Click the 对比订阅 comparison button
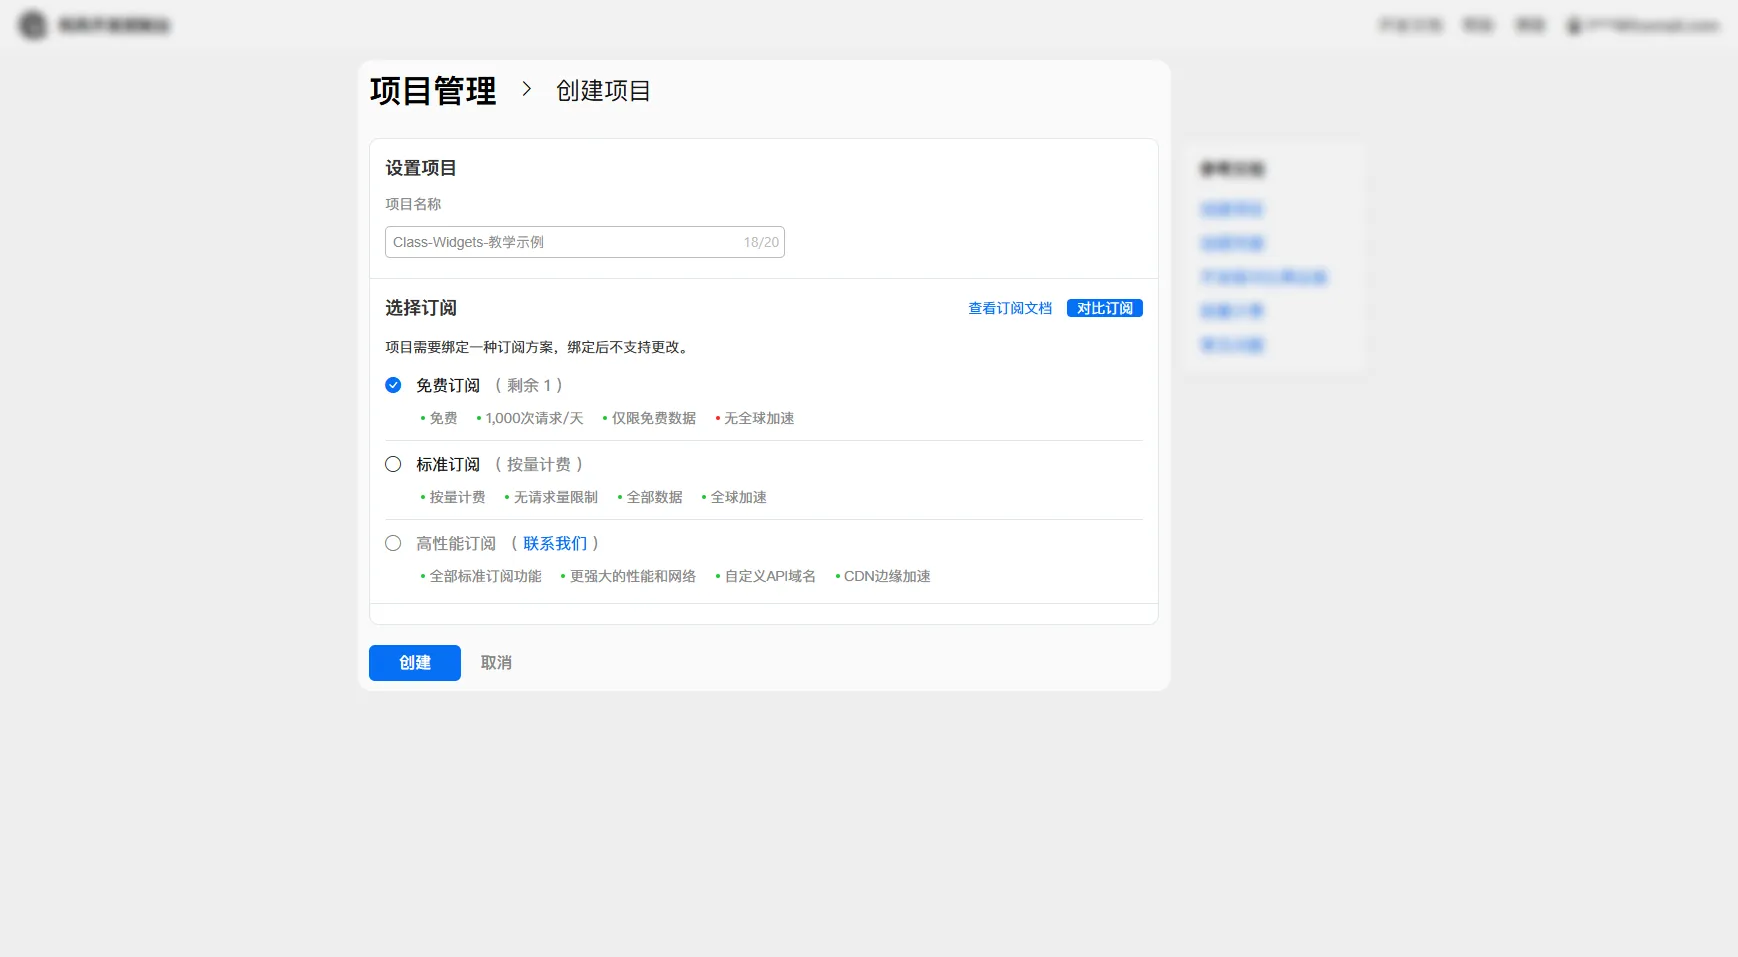This screenshot has width=1738, height=957. coord(1104,308)
